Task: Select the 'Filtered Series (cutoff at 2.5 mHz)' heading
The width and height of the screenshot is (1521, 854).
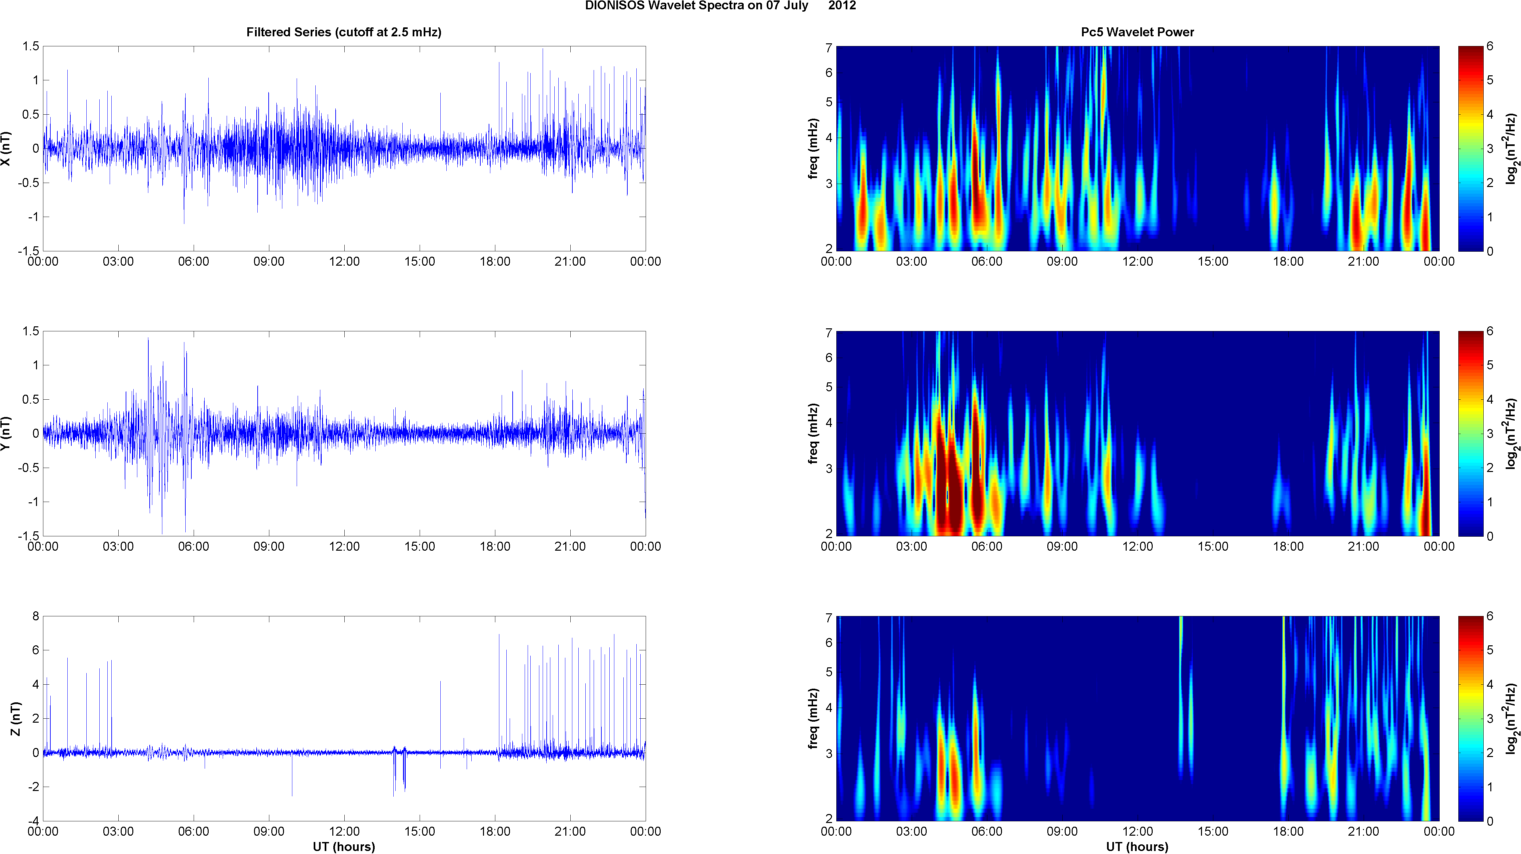Action: click(x=344, y=32)
